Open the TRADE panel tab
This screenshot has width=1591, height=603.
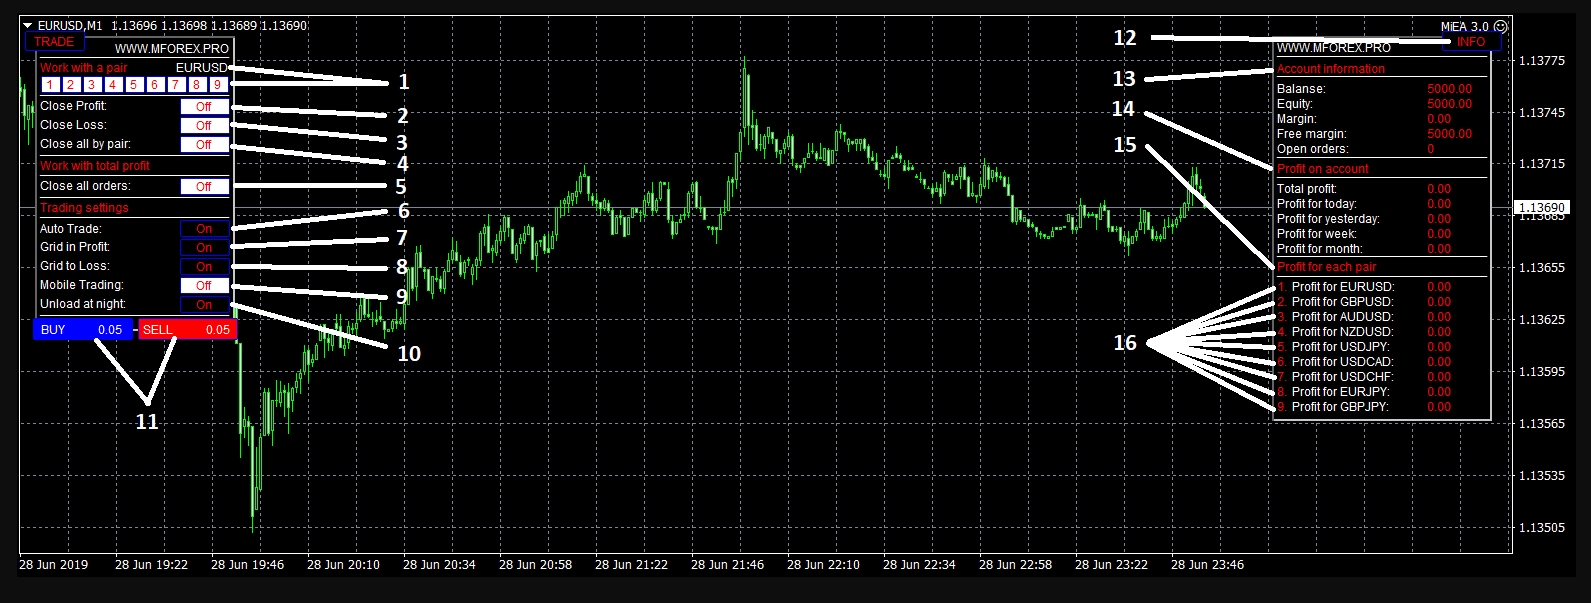click(54, 42)
